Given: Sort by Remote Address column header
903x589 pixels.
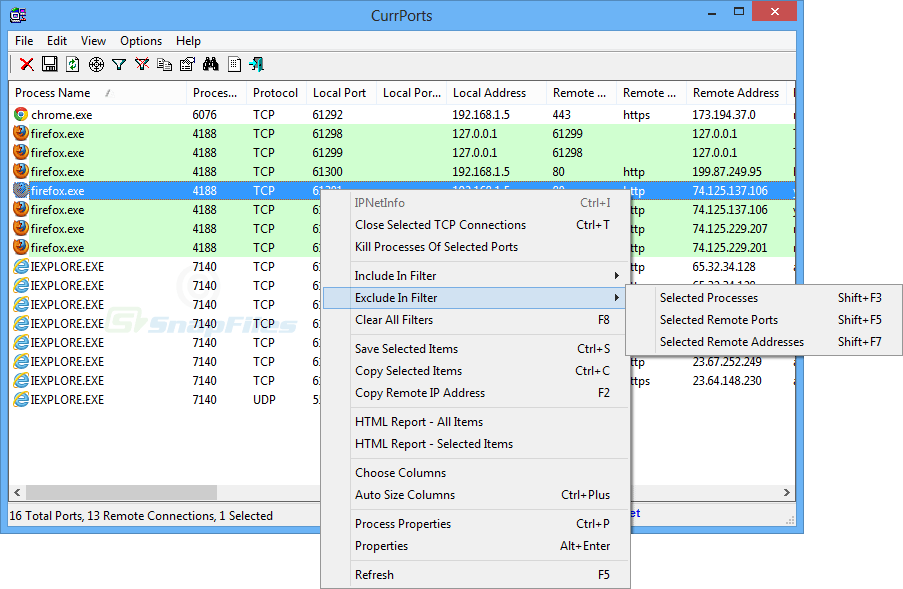Looking at the screenshot, I should pyautogui.click(x=737, y=93).
